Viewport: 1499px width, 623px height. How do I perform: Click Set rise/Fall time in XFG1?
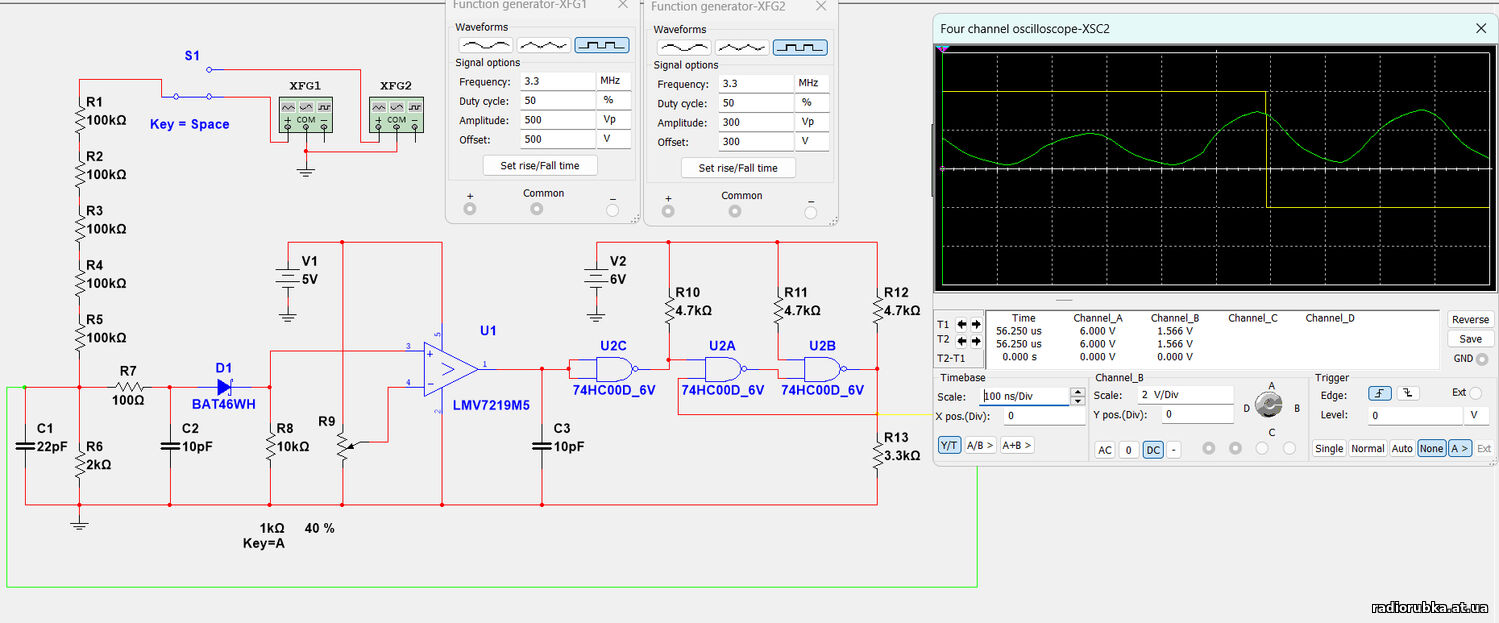[539, 165]
